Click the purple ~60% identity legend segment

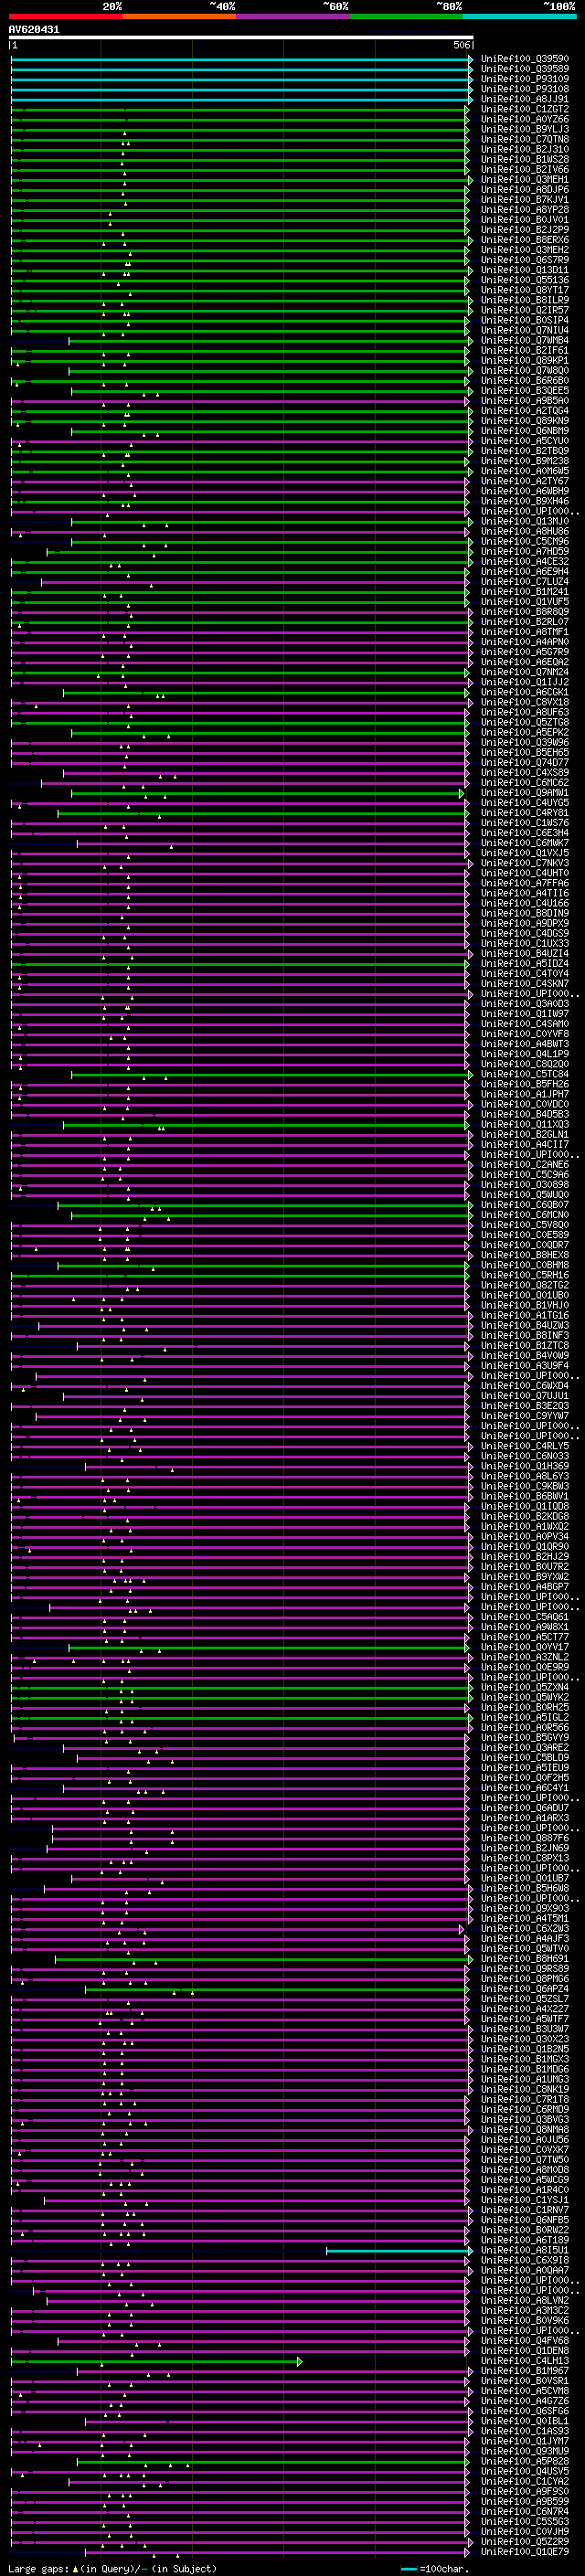coord(293,16)
